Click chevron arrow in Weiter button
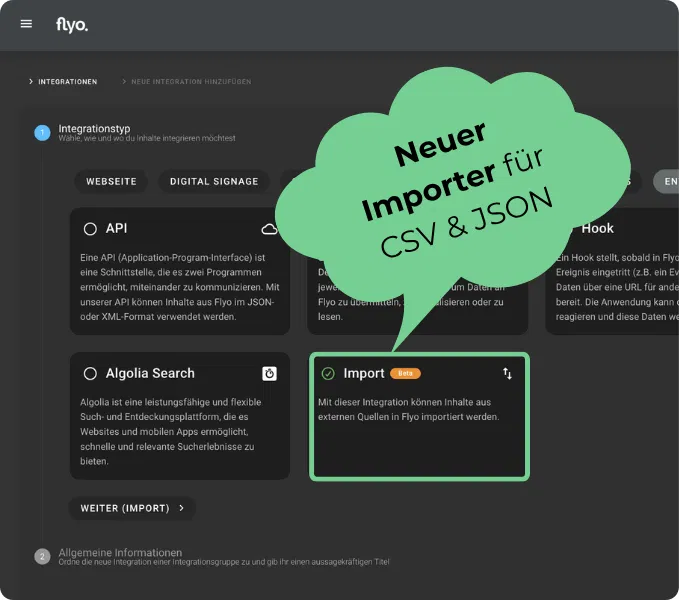This screenshot has width=679, height=600. pyautogui.click(x=181, y=508)
